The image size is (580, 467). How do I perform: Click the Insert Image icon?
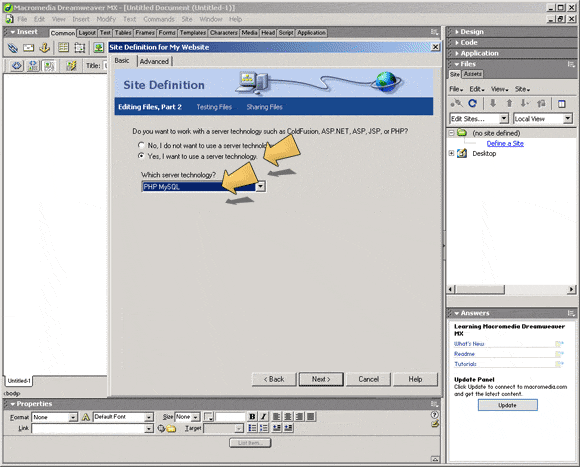[x=98, y=47]
